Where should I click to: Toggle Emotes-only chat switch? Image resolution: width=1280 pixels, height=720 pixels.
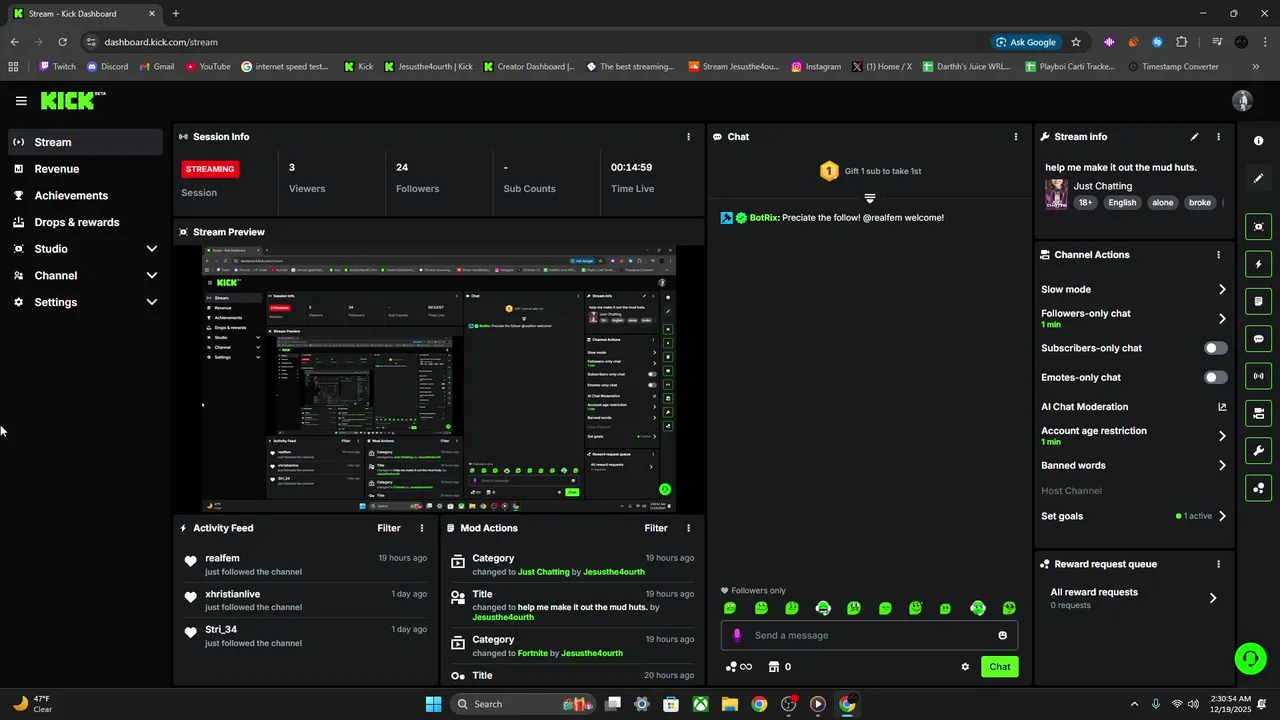click(1215, 377)
